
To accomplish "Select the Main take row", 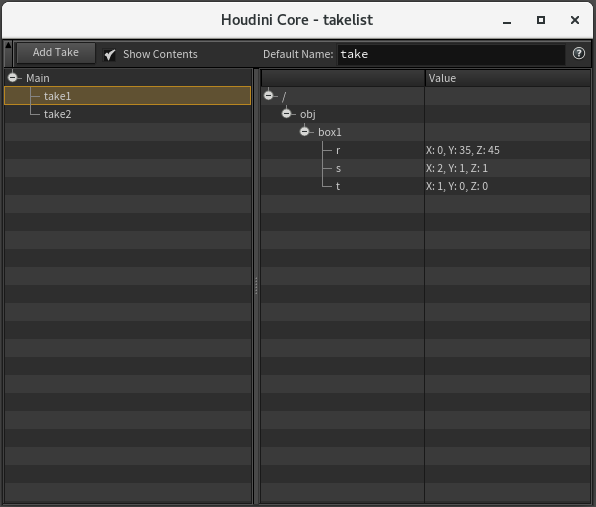I will [127, 78].
